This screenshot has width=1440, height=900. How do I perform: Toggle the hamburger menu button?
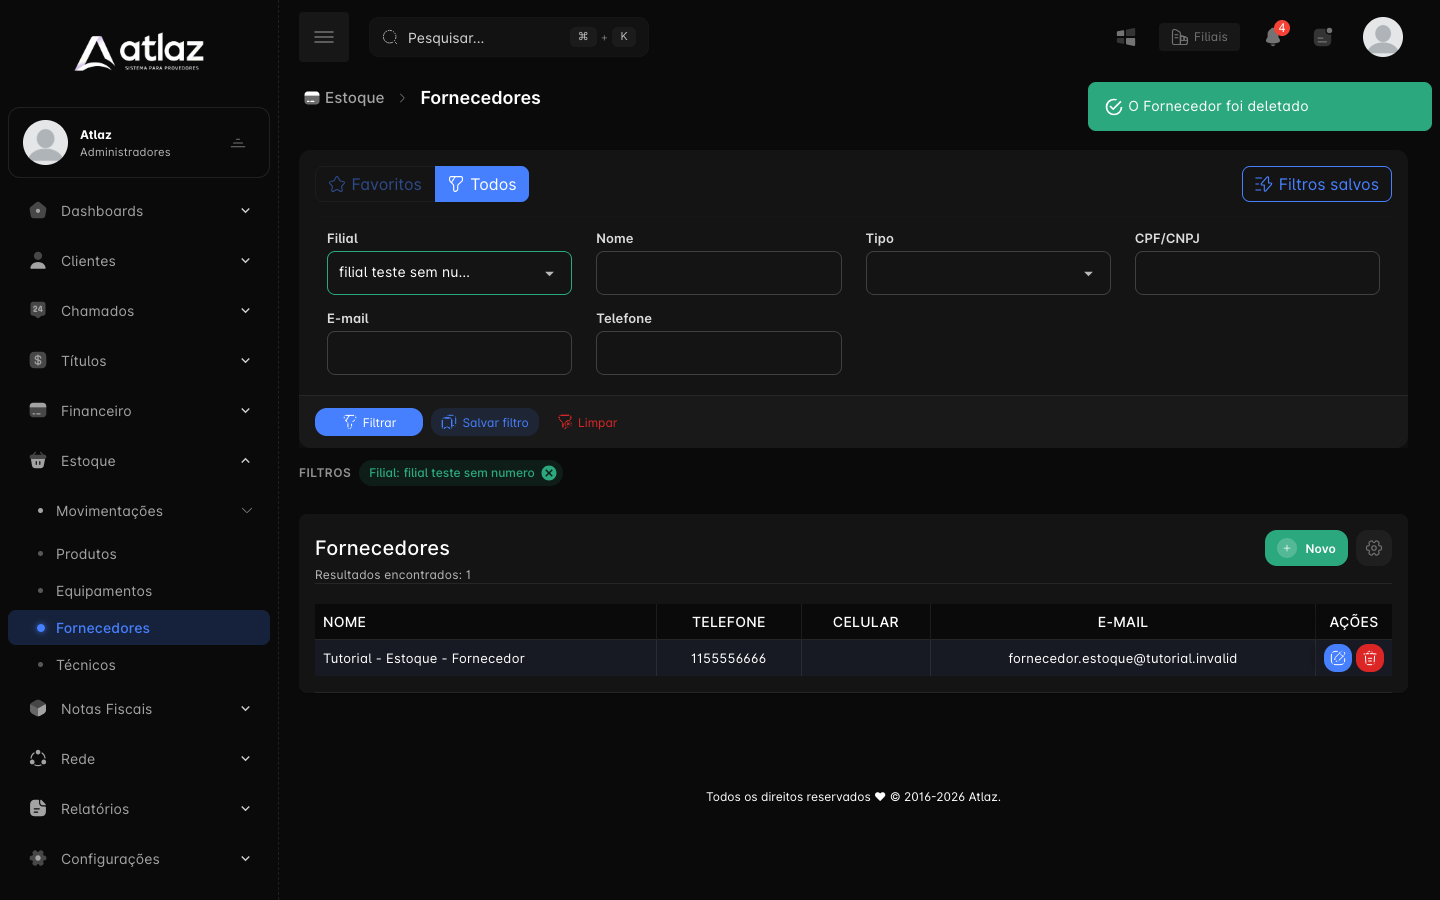pos(324,37)
